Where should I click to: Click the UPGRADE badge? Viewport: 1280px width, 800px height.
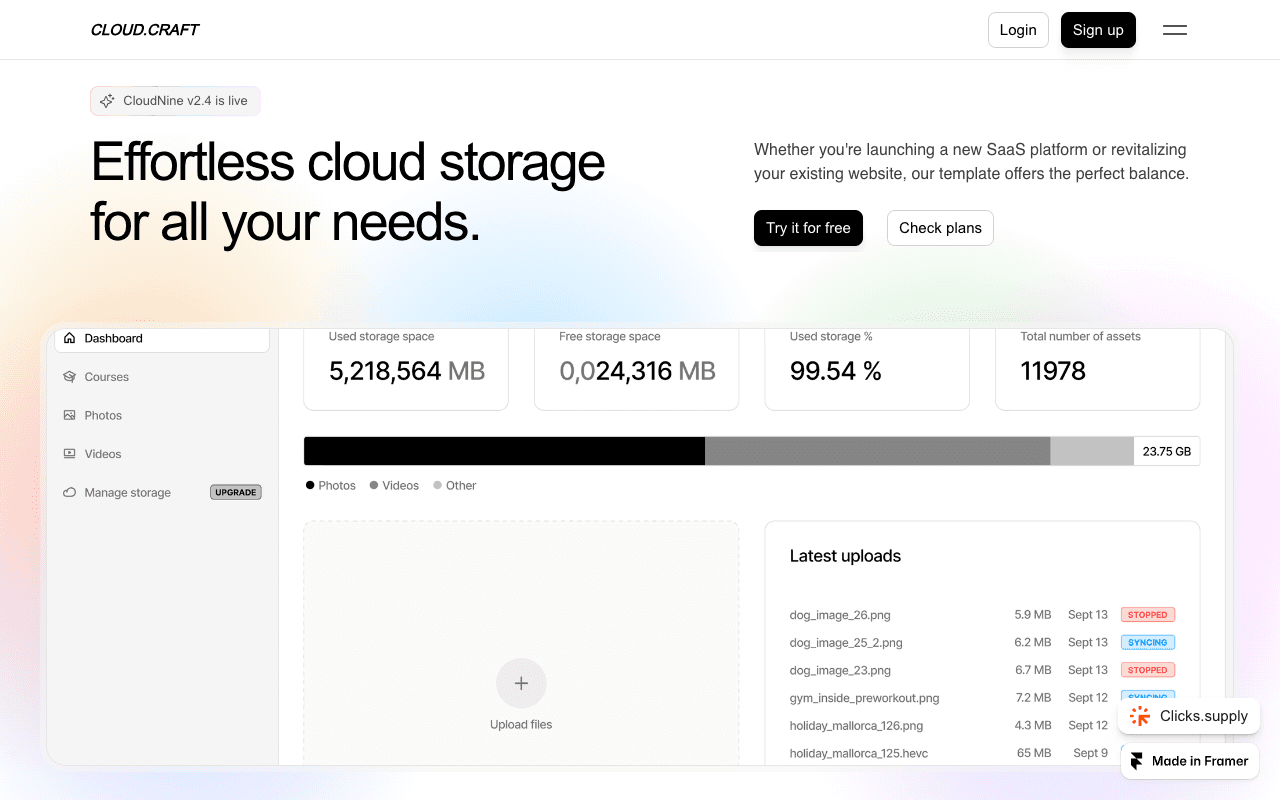tap(236, 492)
